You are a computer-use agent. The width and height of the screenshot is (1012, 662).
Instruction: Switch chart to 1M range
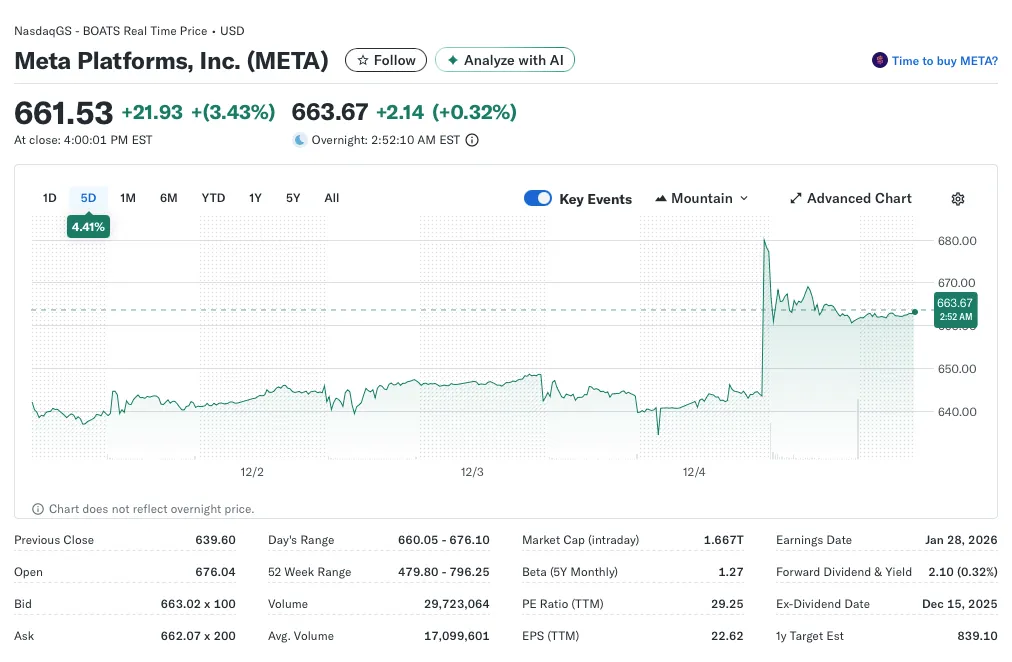click(128, 198)
